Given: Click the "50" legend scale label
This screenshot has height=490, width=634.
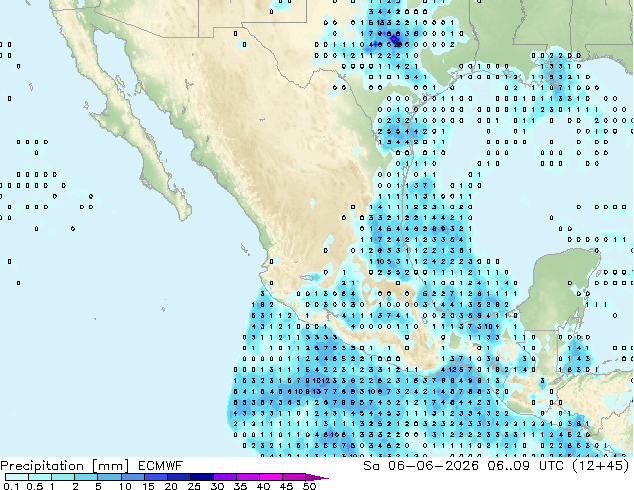Looking at the screenshot, I should [x=309, y=486].
